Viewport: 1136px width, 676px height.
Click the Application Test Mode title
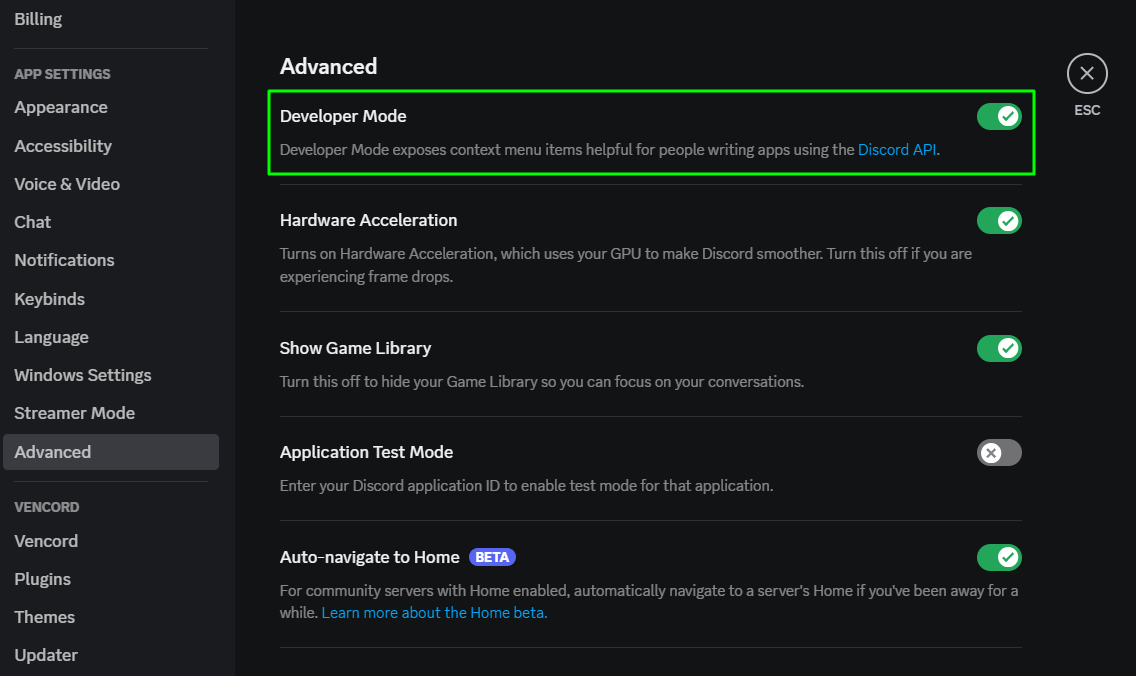tap(366, 452)
